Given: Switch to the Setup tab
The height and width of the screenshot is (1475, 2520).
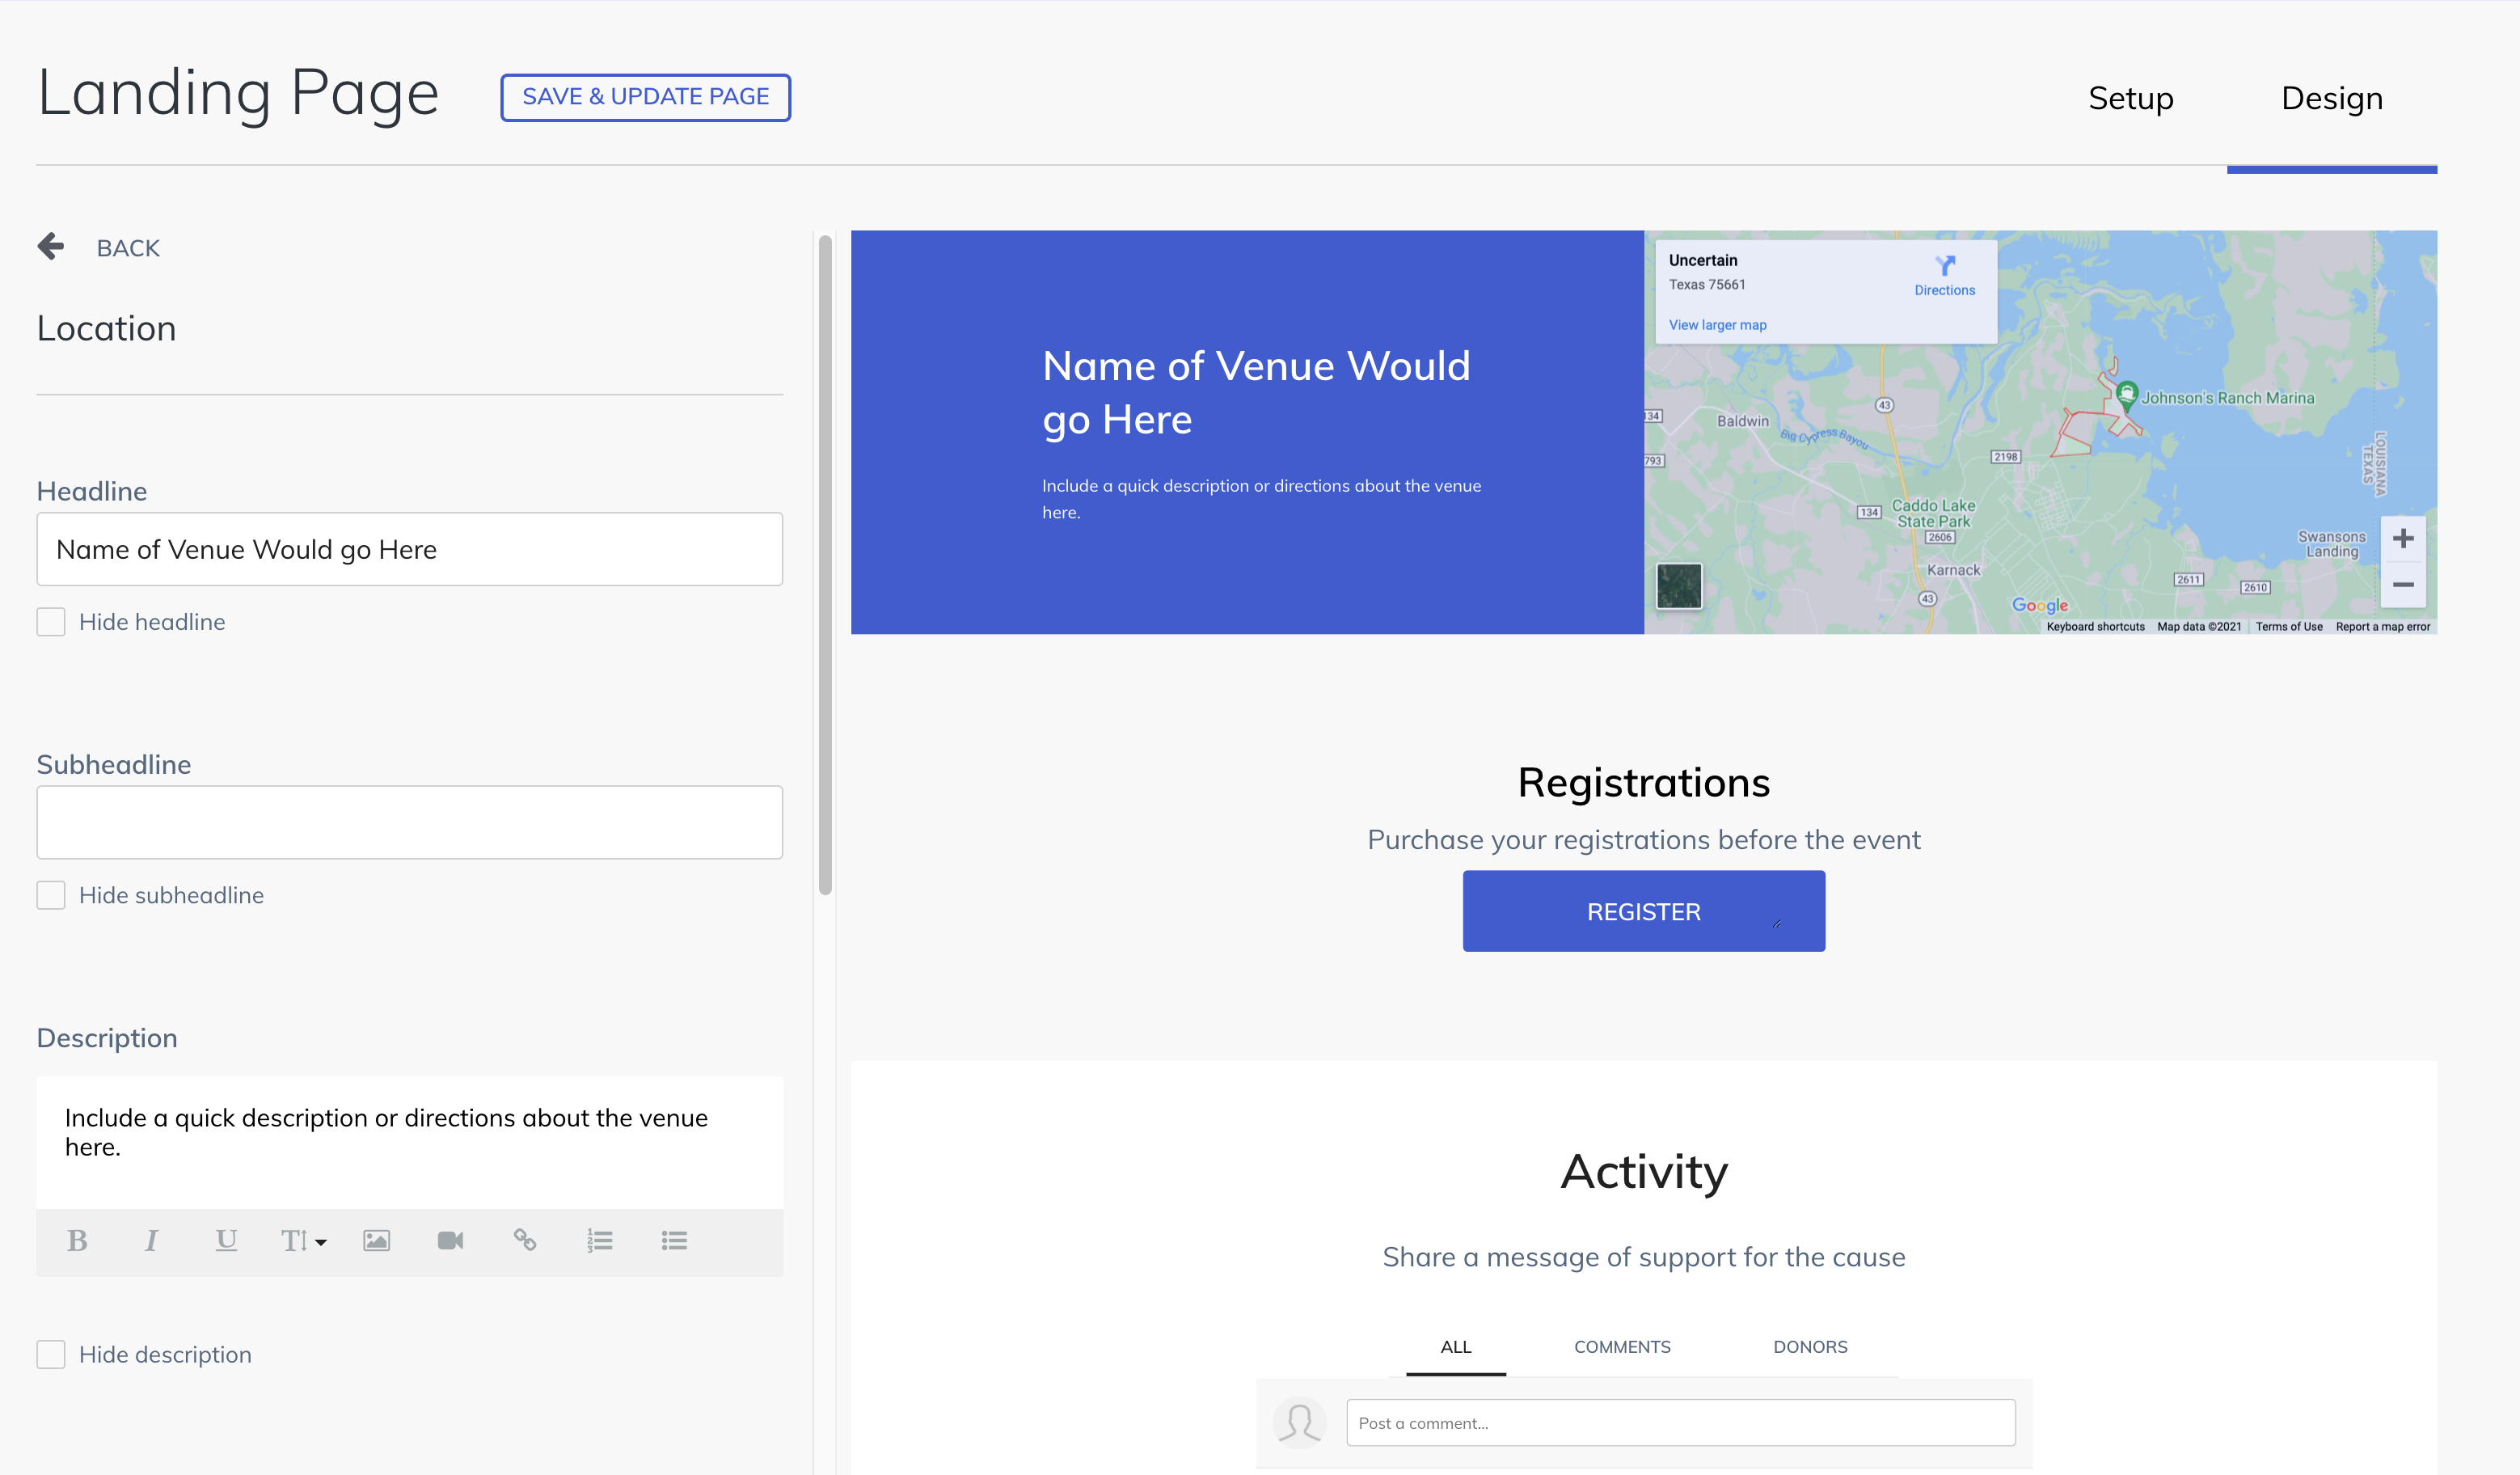Looking at the screenshot, I should pos(2130,98).
